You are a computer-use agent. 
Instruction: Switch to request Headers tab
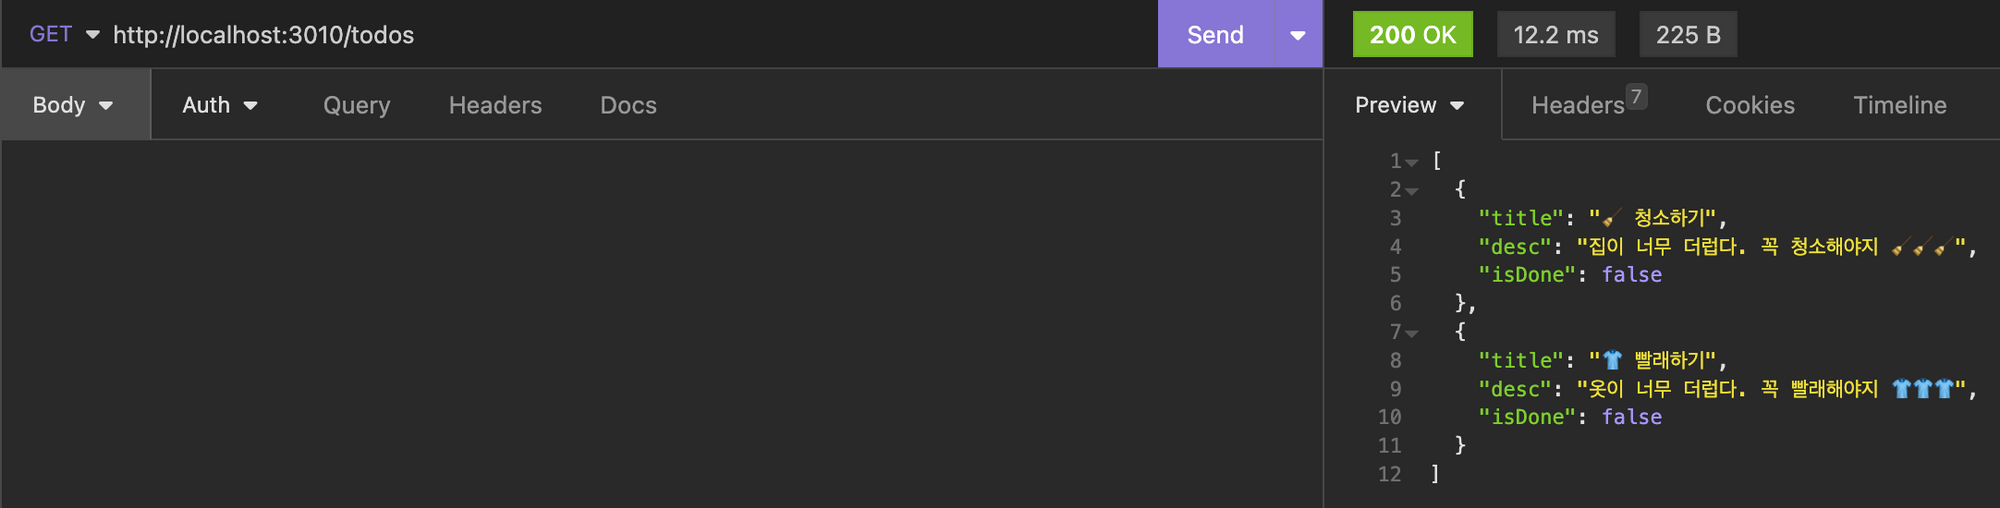495,105
